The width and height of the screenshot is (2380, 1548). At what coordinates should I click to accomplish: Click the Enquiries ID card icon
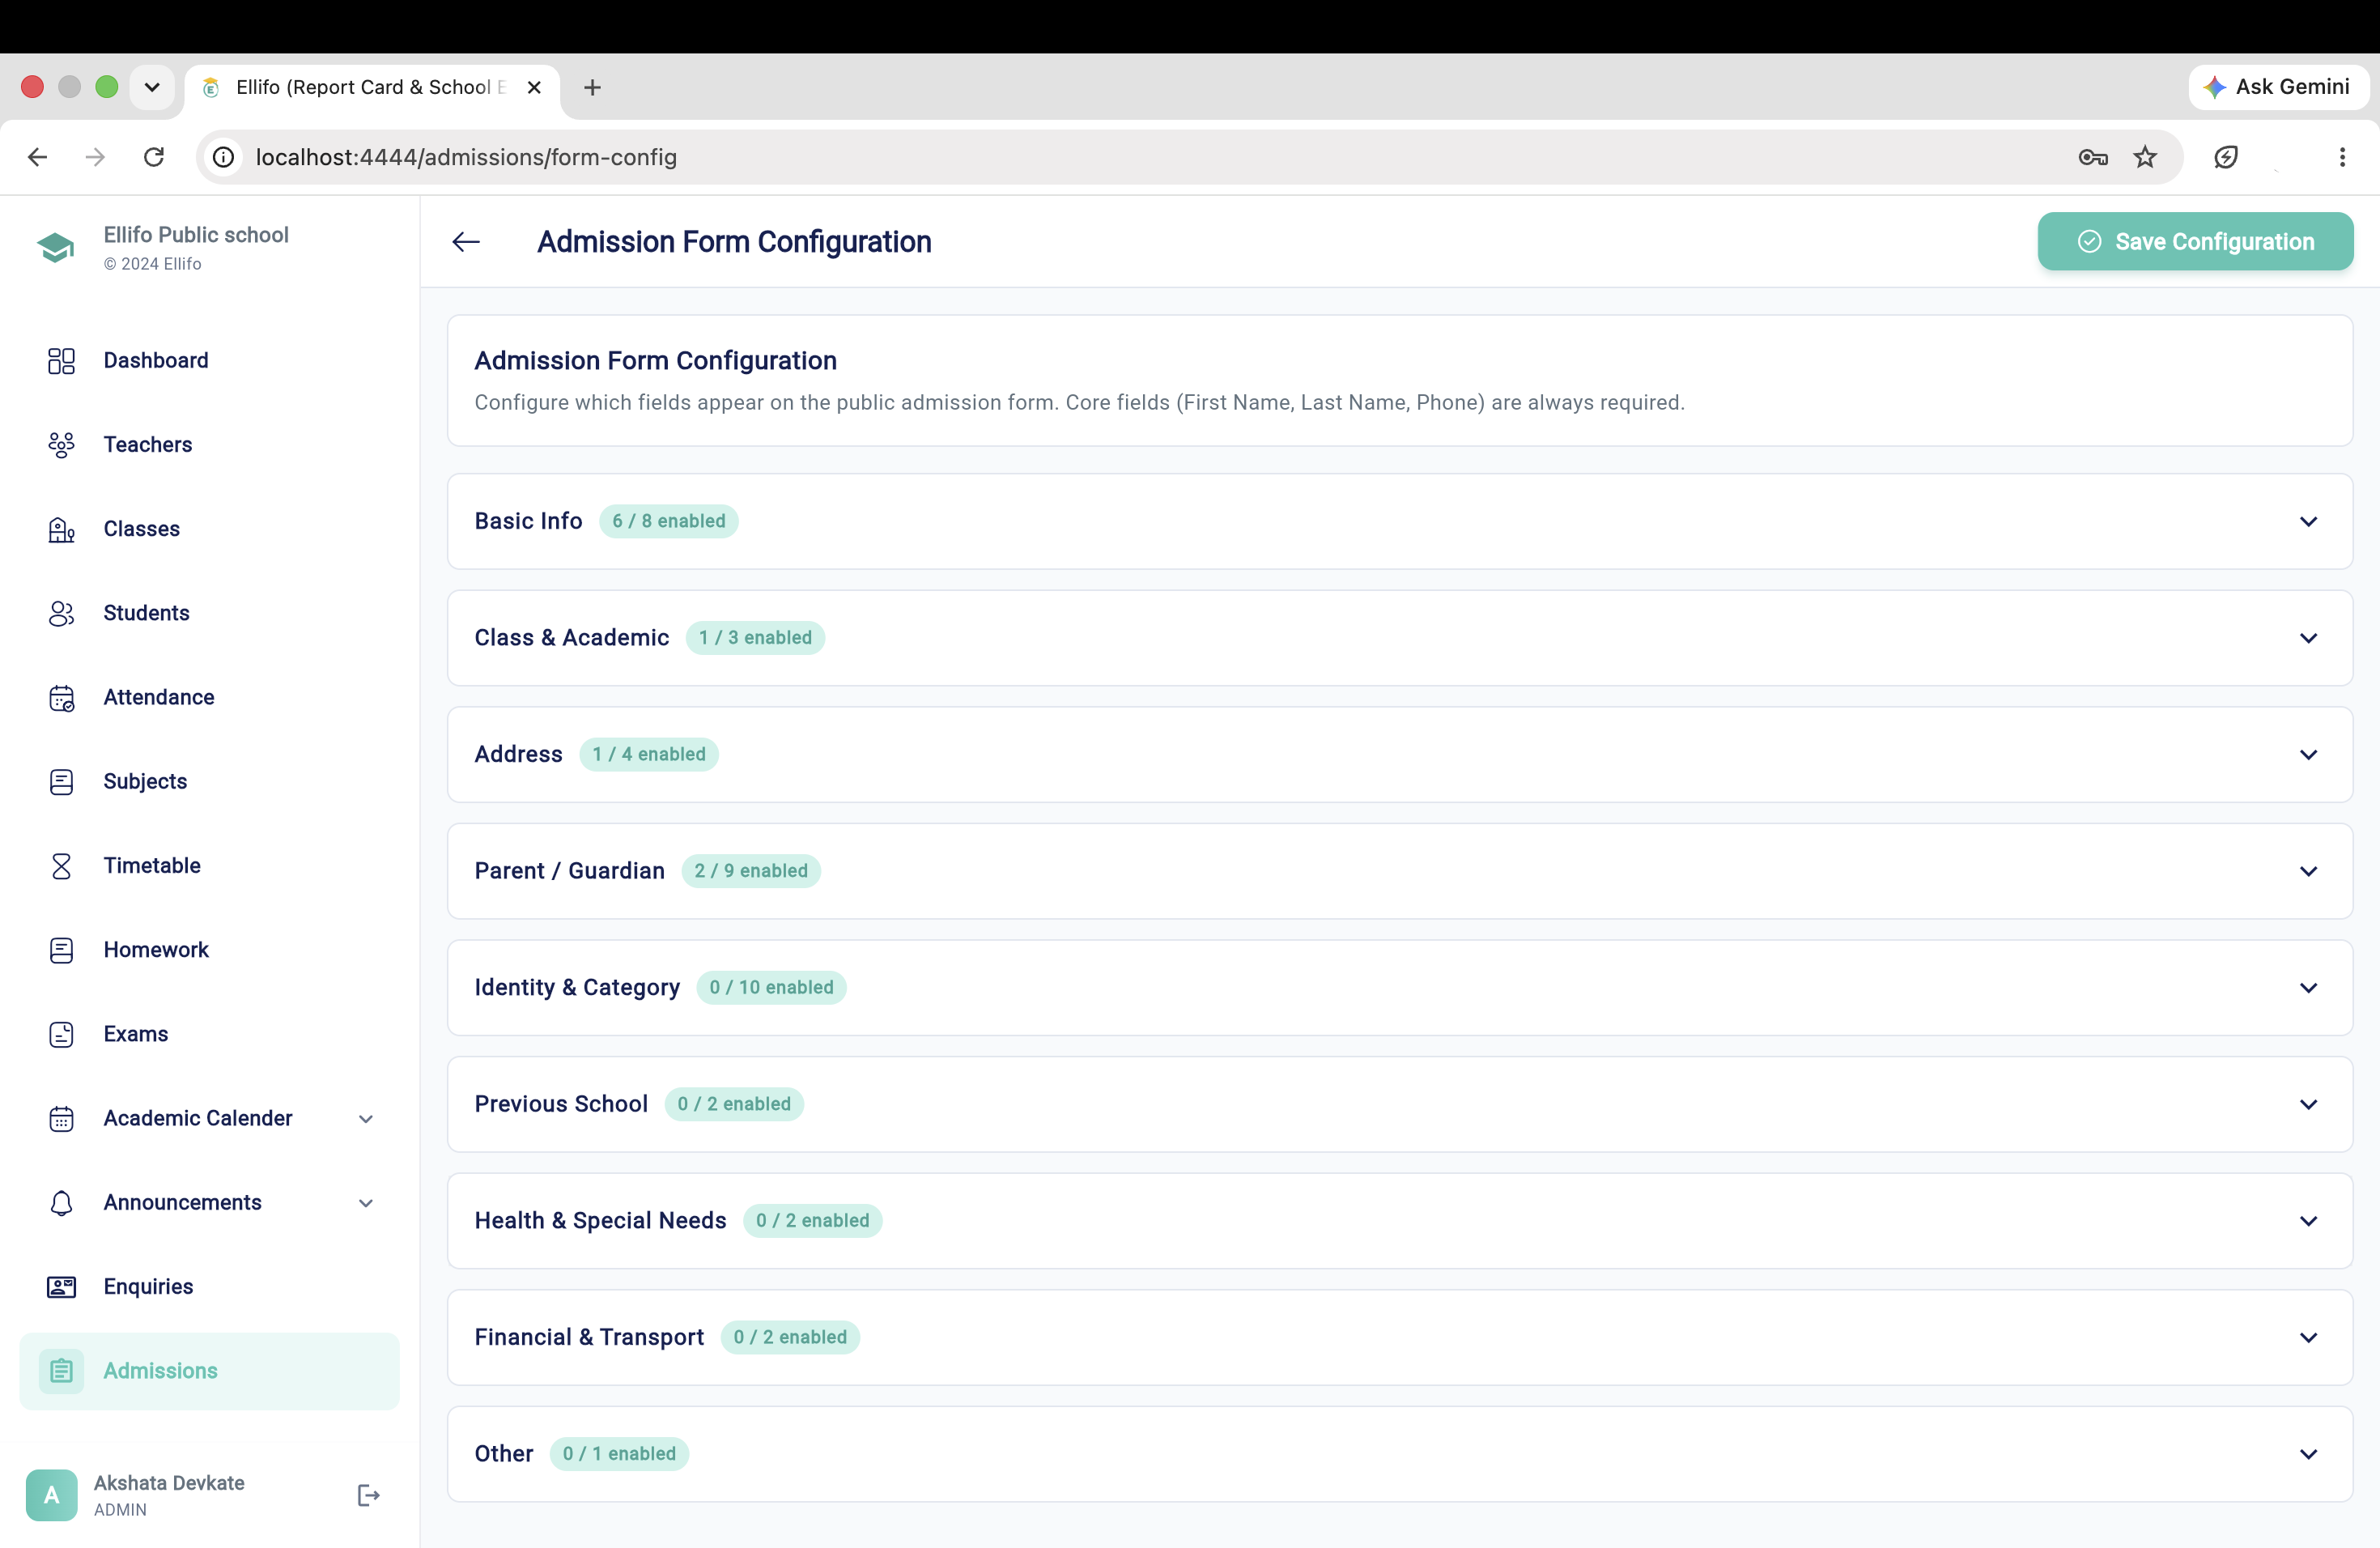(61, 1287)
